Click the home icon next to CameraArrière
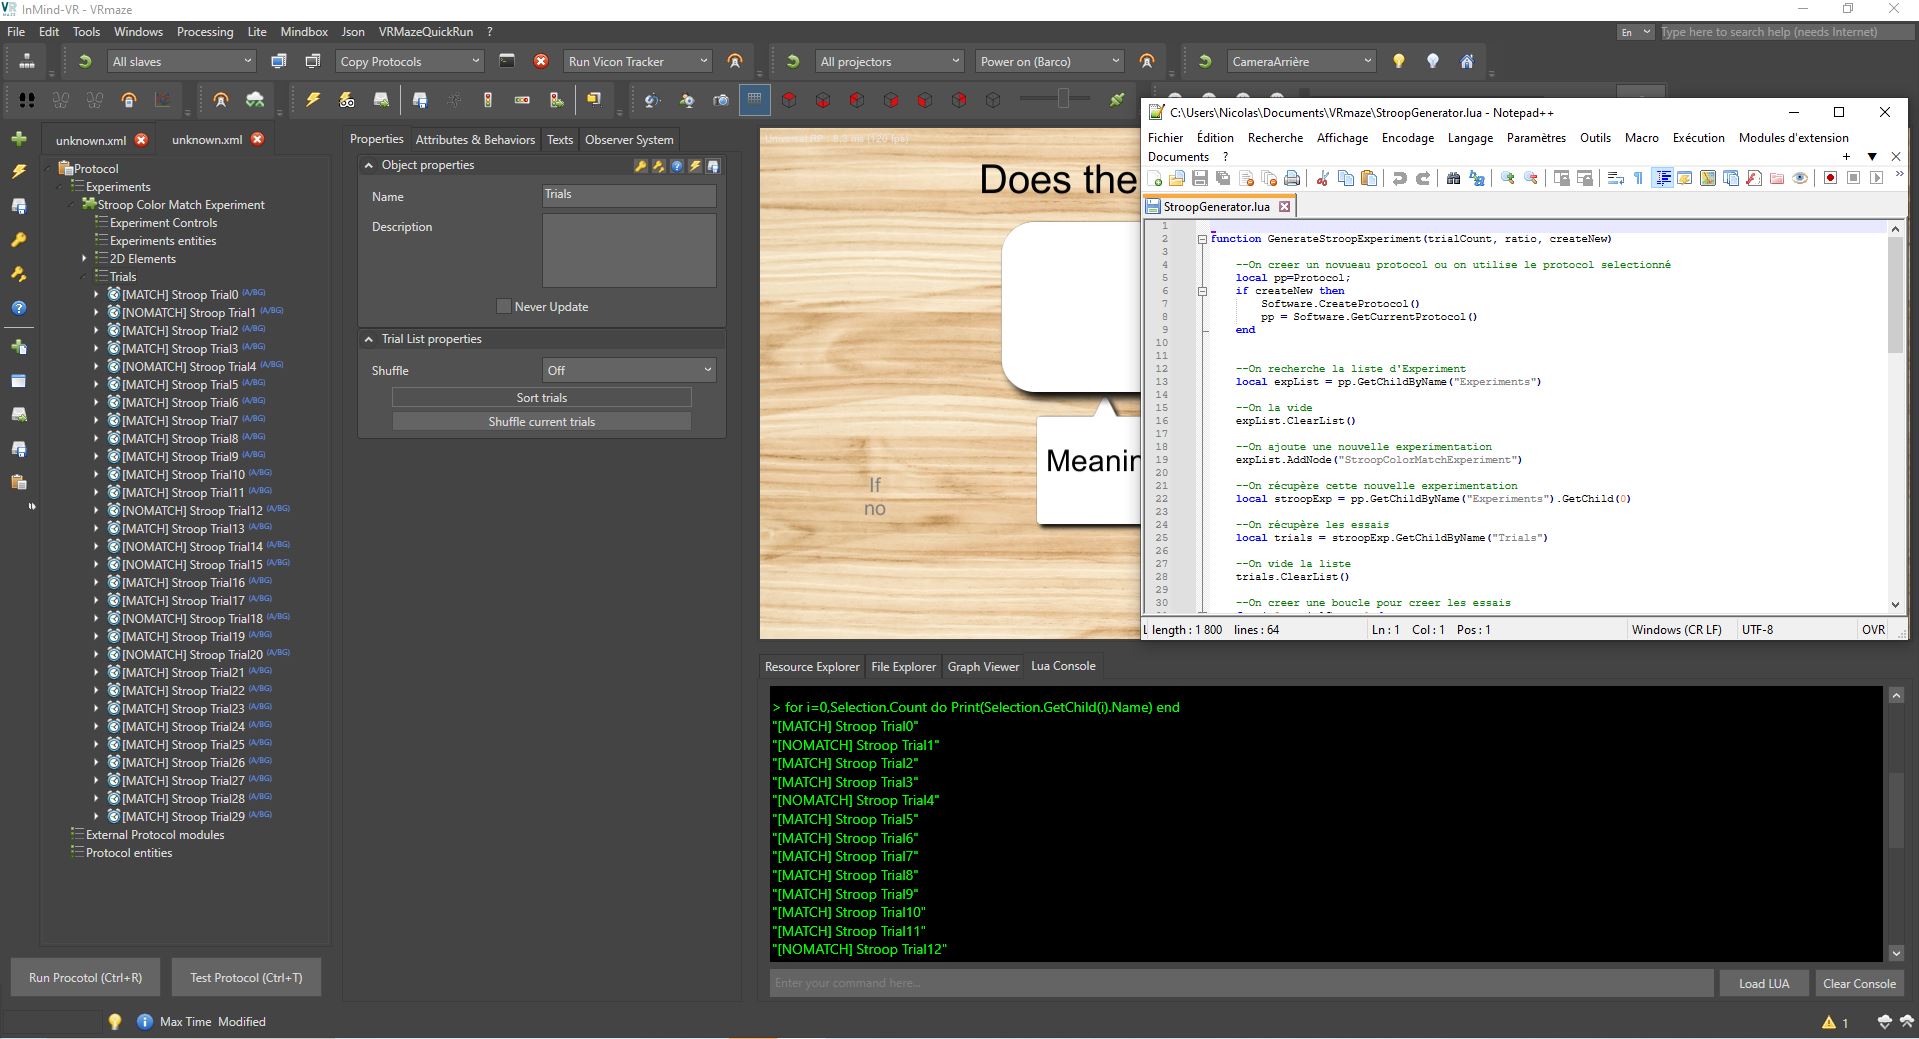This screenshot has height=1039, width=1919. coord(1467,61)
